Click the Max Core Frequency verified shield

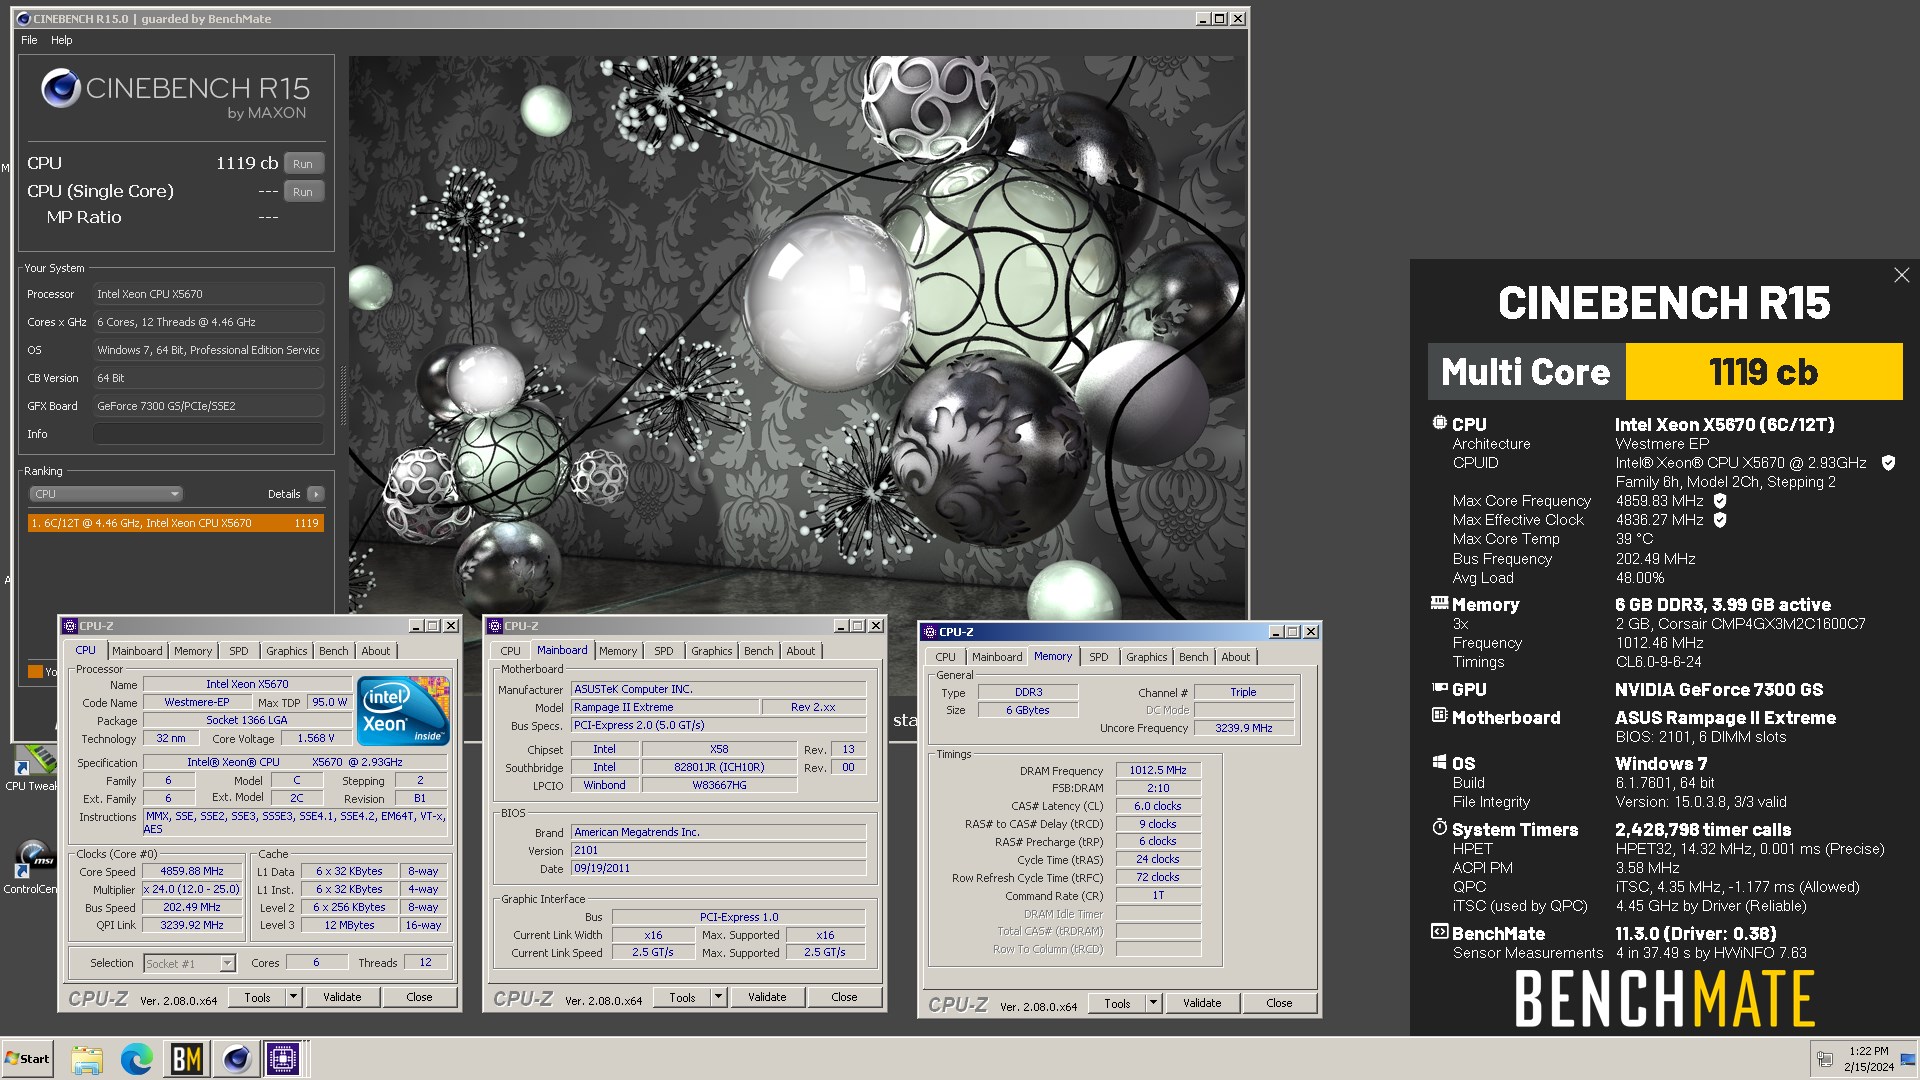[x=1720, y=501]
